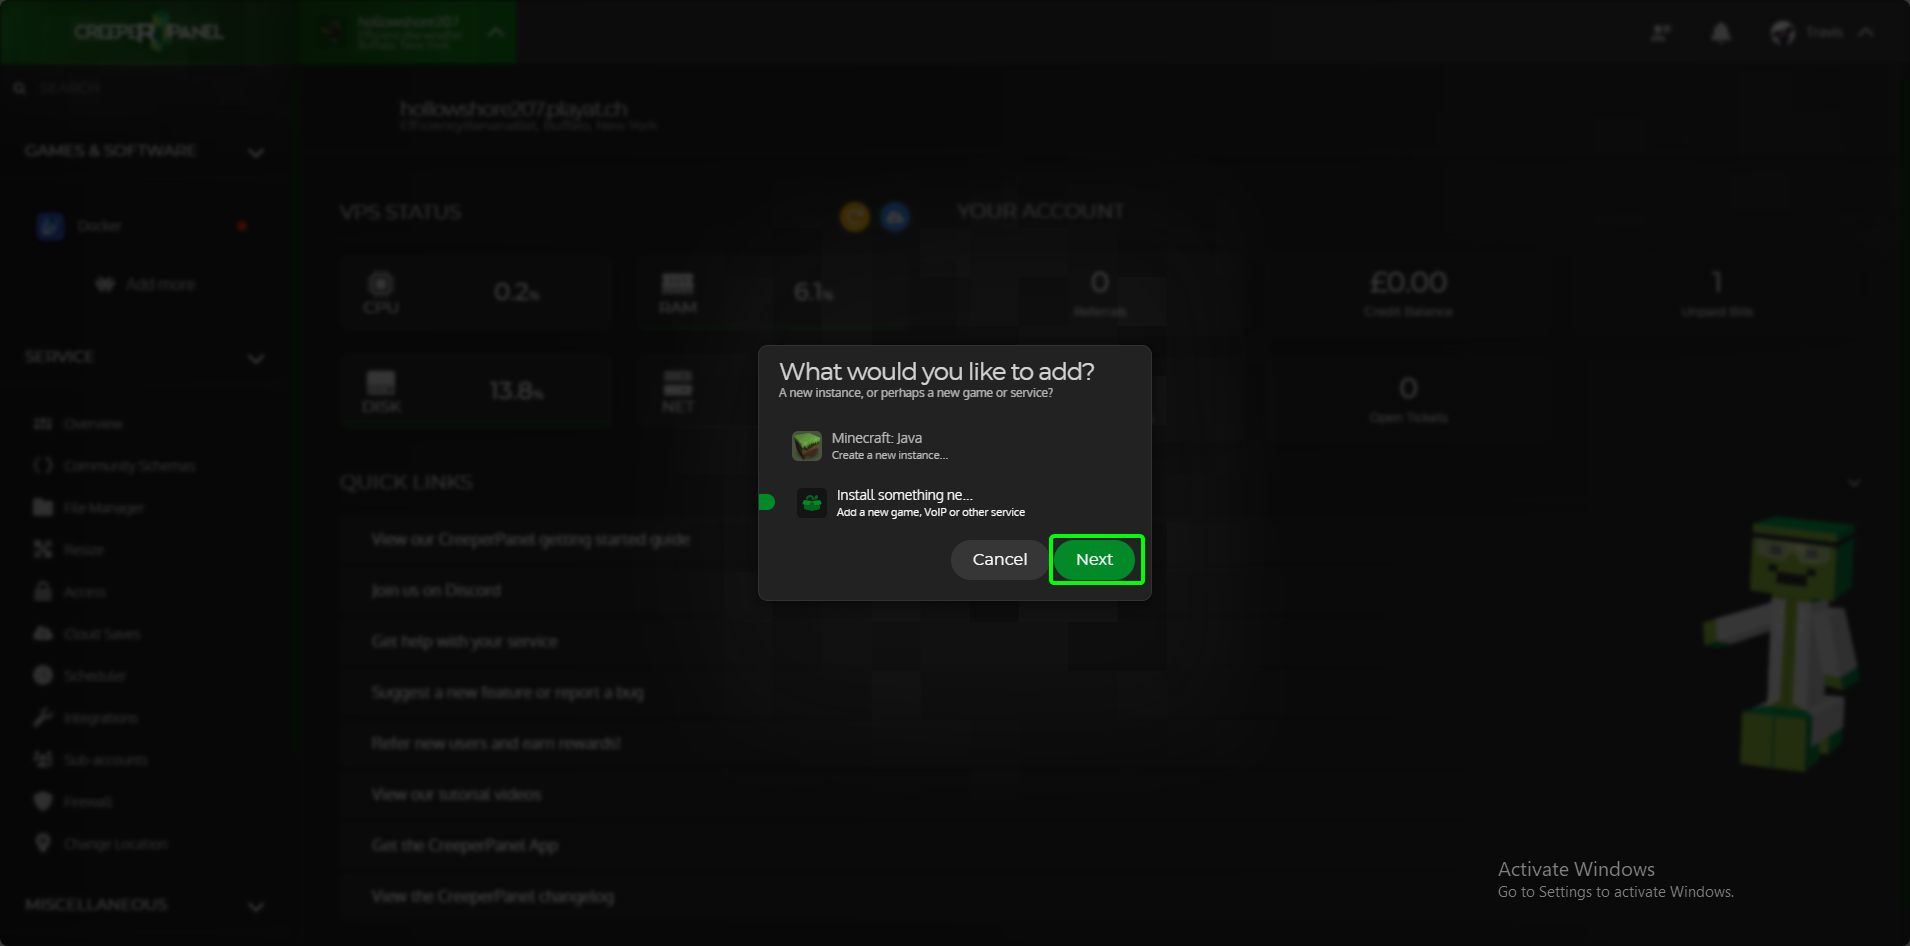Click the Scheduler clock icon
This screenshot has width=1910, height=946.
pos(43,675)
